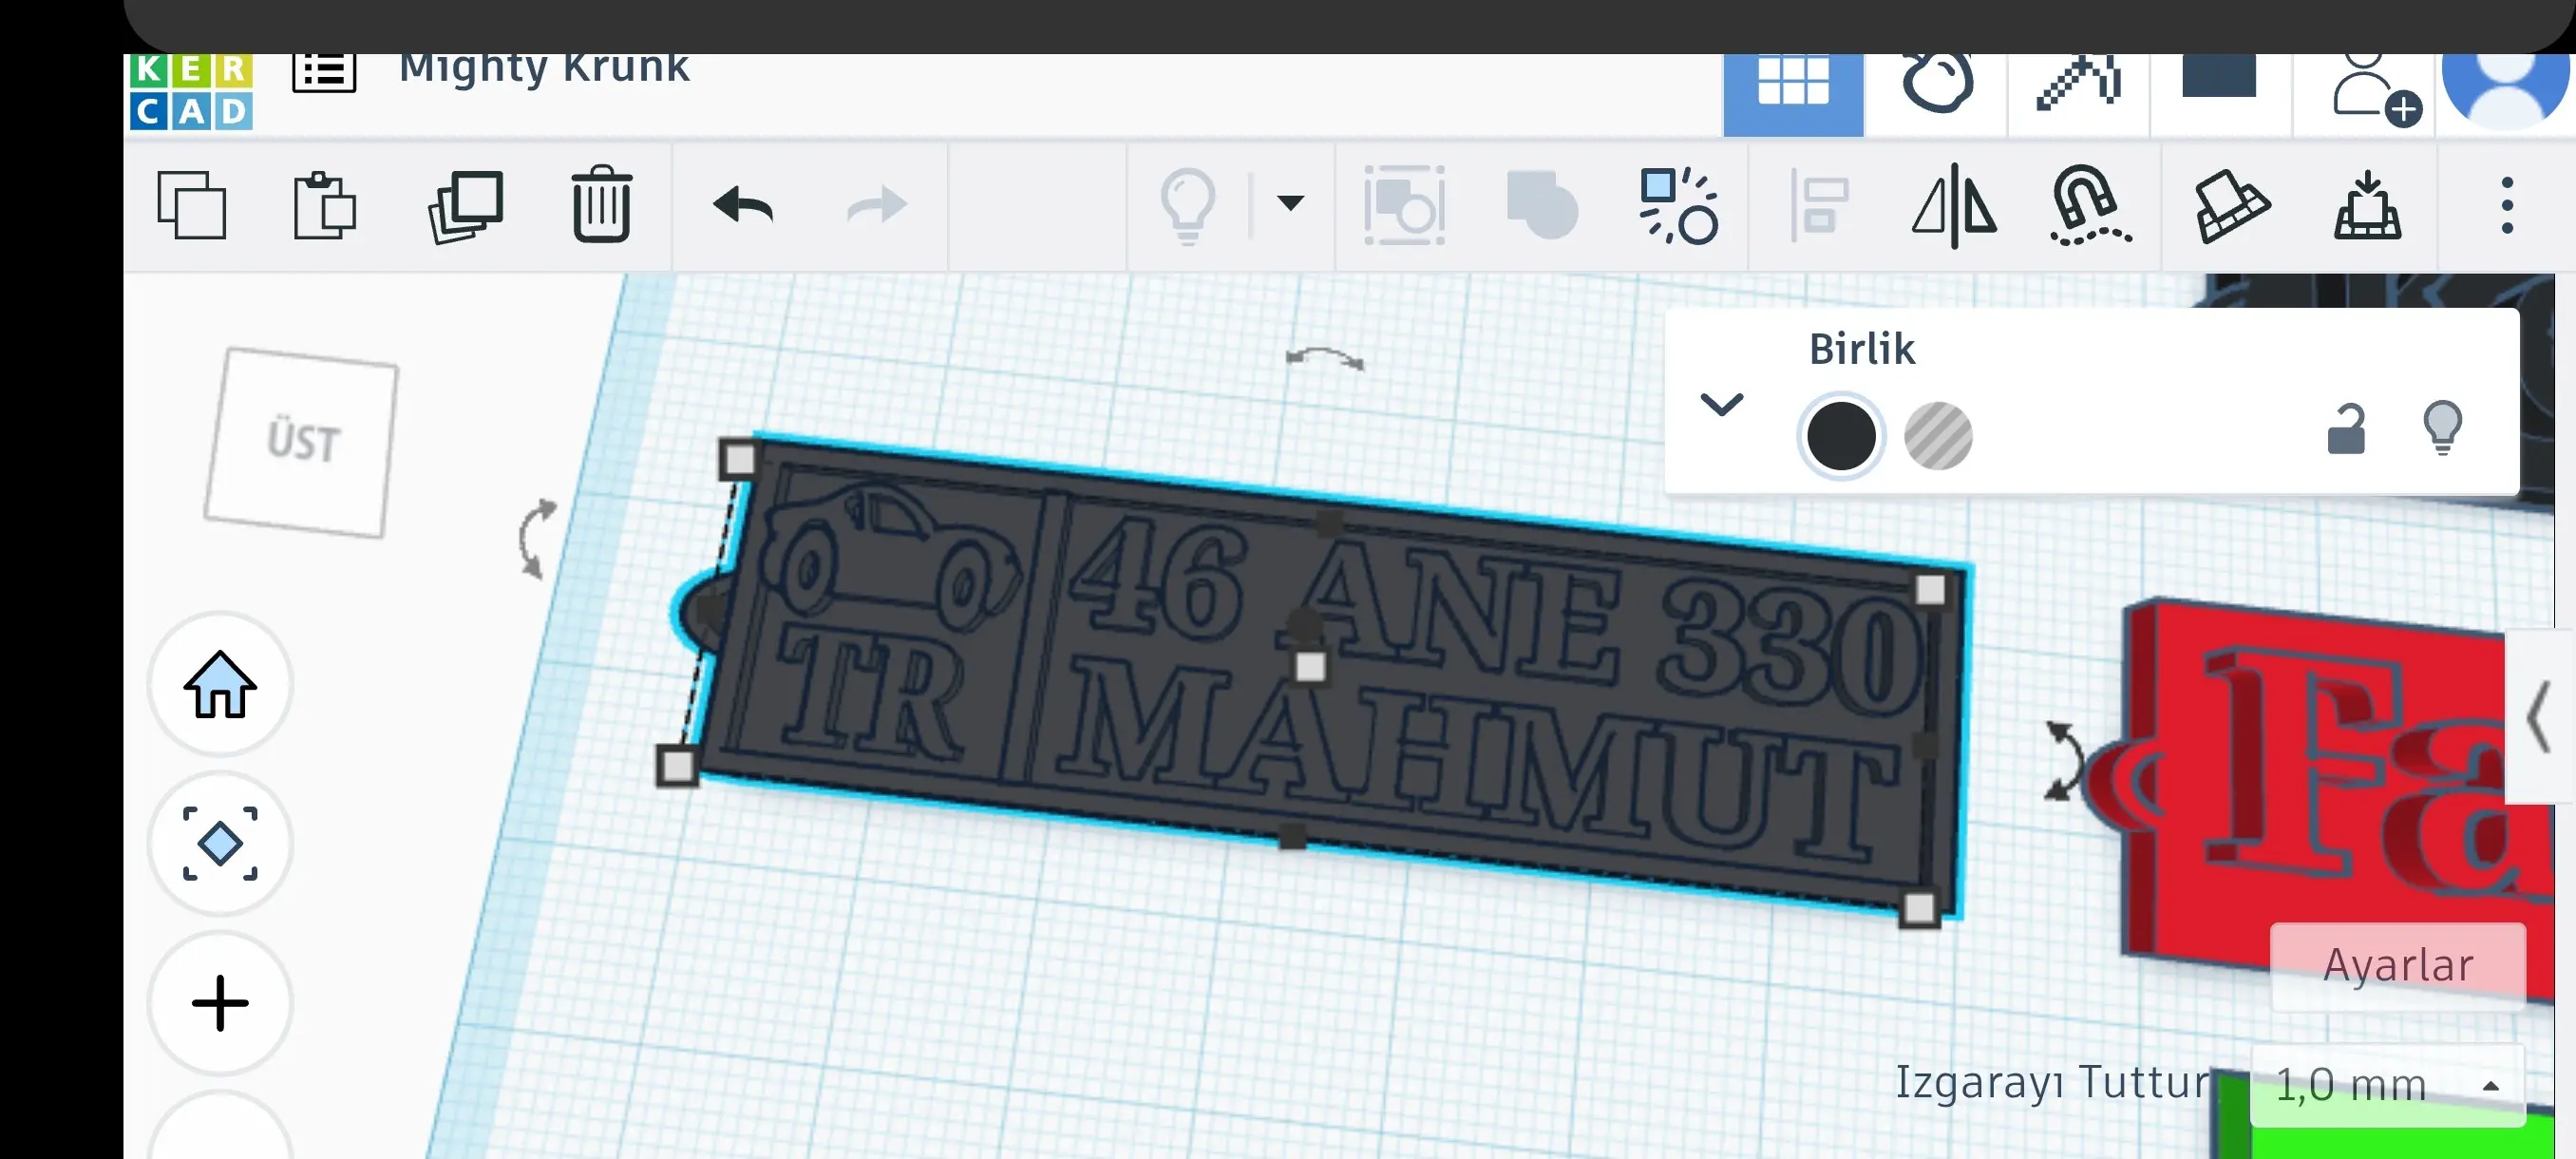Copy the selected shape
The width and height of the screenshot is (2576, 1159).
tap(192, 206)
